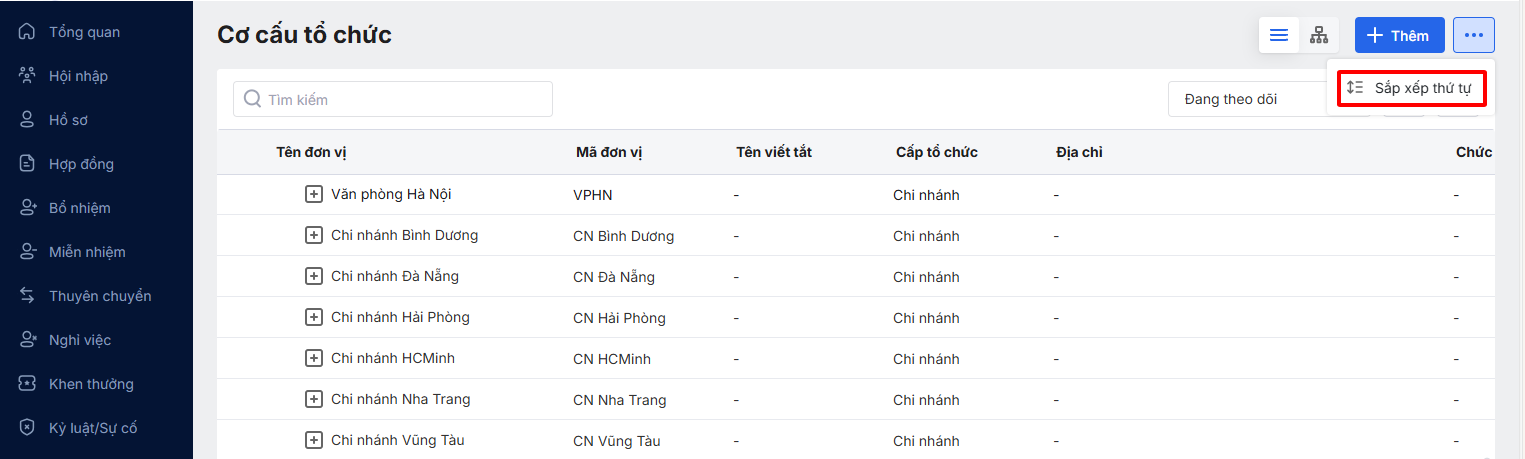Open Khen thưởng rewards section
This screenshot has width=1525, height=459.
click(x=91, y=384)
